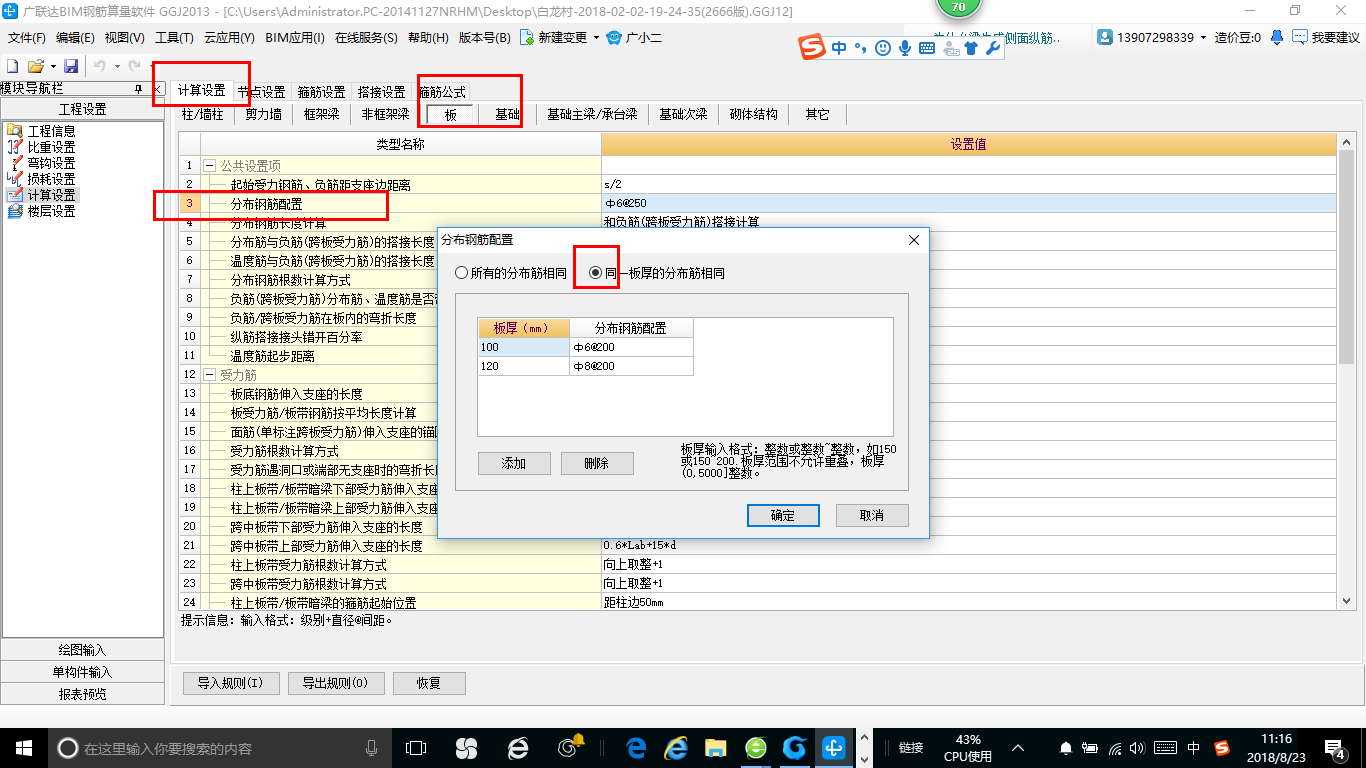
Task: Click the New file toolbar icon
Action: coord(12,65)
